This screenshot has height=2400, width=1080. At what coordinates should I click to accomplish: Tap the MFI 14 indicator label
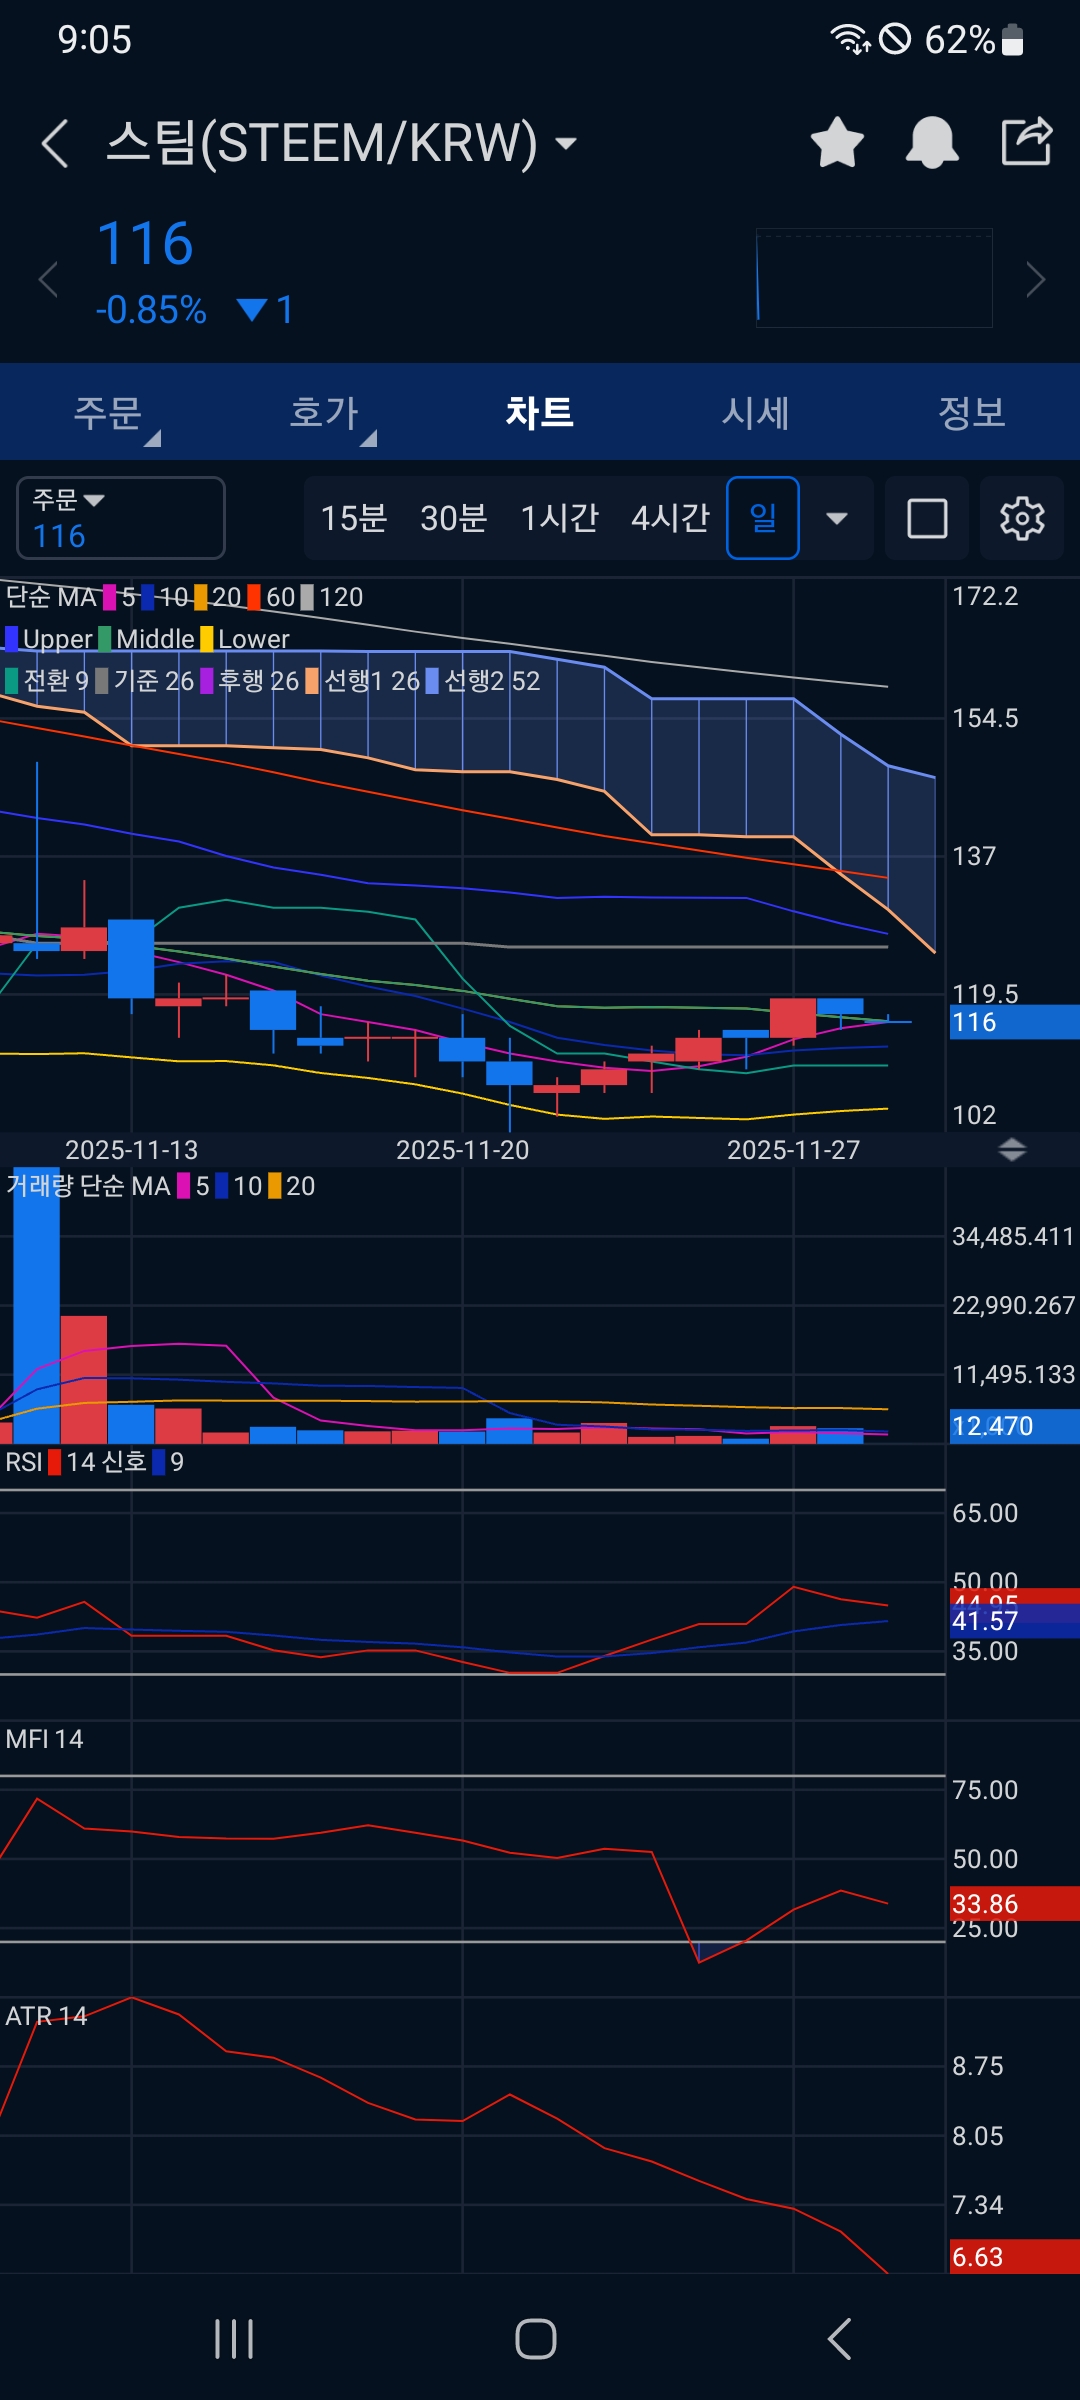pos(44,1739)
